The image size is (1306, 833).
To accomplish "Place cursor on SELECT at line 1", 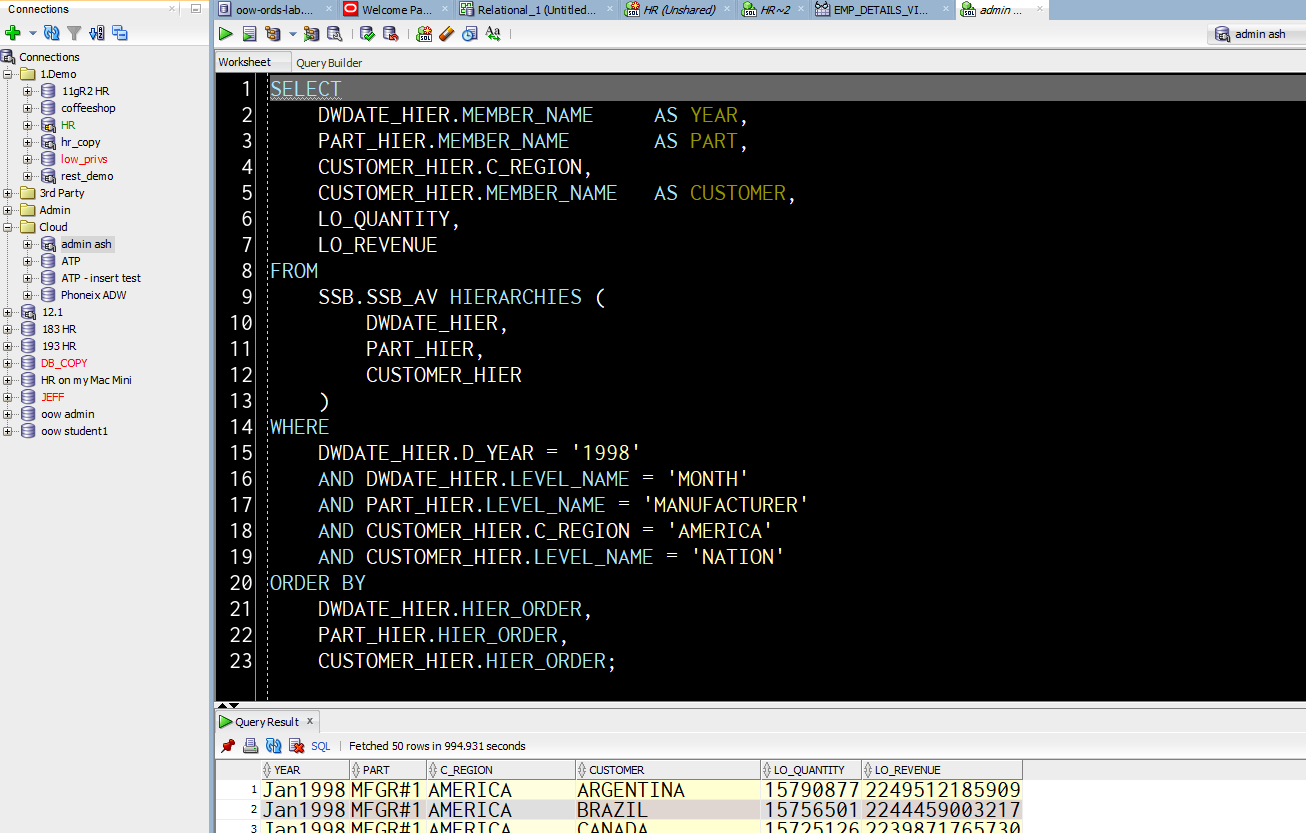I will (306, 88).
